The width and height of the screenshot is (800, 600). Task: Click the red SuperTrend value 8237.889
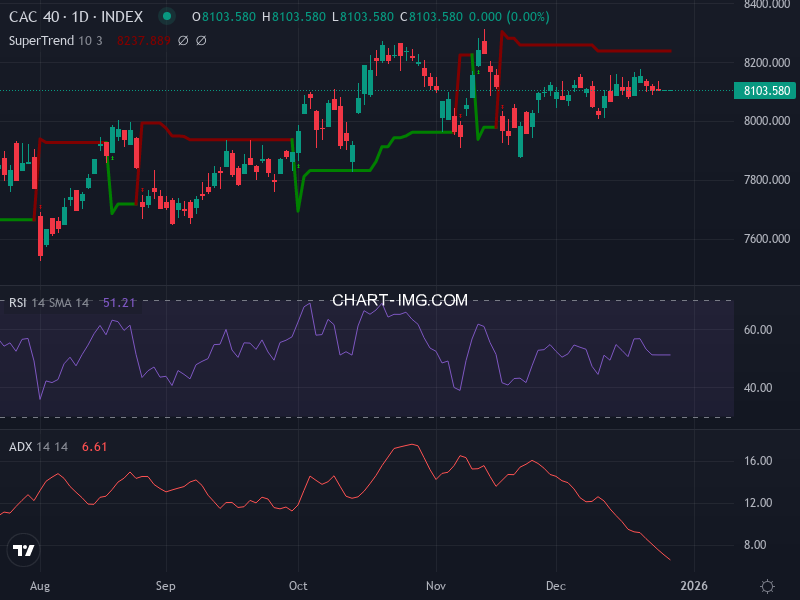point(145,40)
